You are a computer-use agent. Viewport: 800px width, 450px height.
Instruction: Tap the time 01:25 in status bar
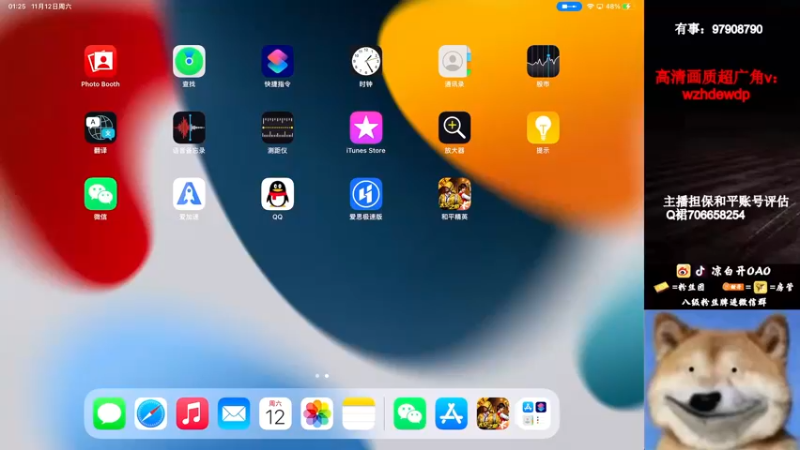click(17, 6)
